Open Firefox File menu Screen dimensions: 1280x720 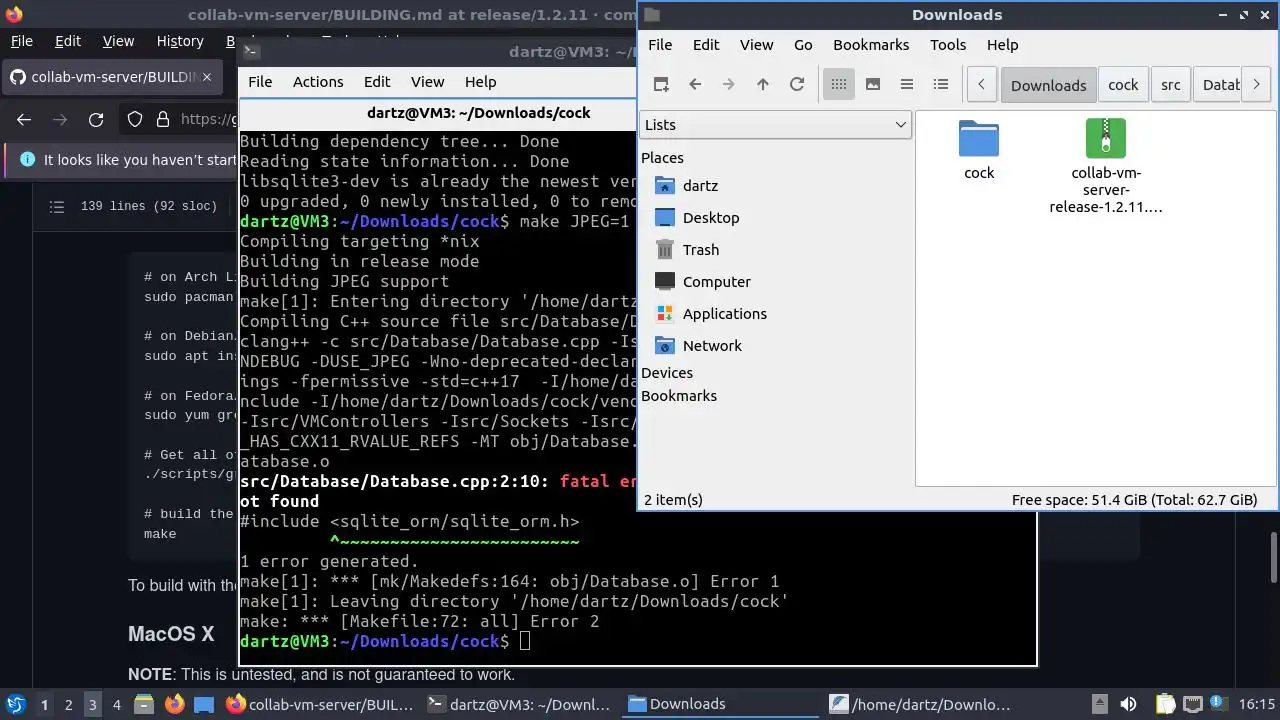21,41
